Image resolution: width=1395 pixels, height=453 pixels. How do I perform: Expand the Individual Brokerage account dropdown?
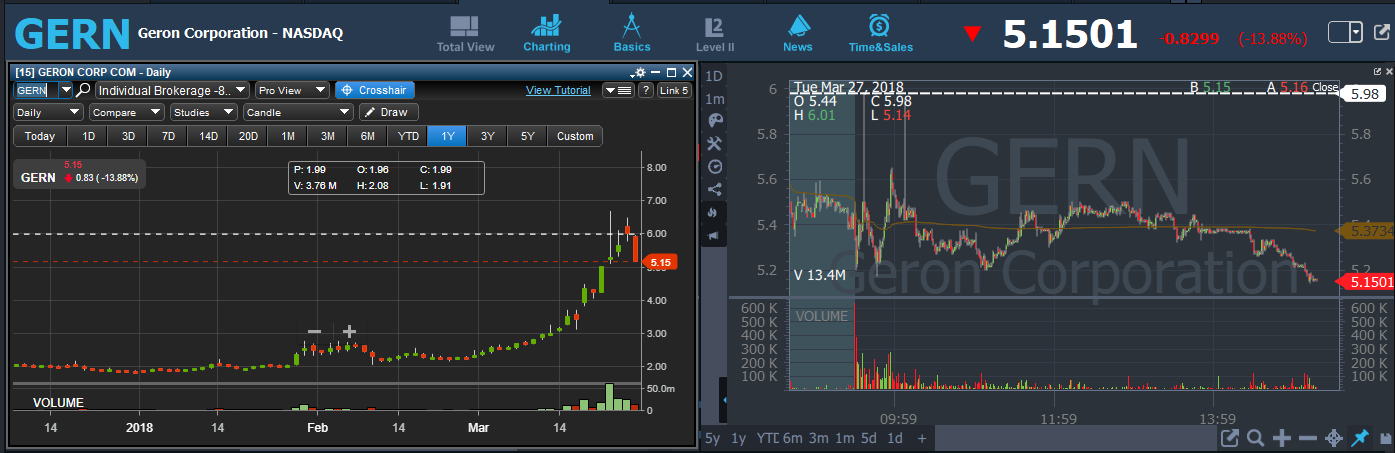point(172,90)
